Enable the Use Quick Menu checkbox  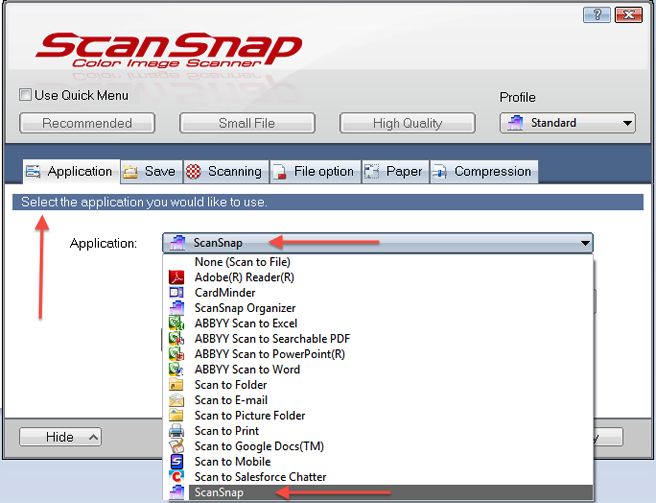coord(25,95)
